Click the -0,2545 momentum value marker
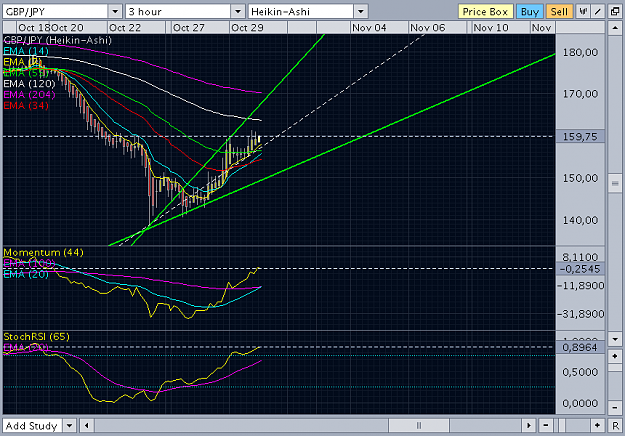625x436 pixels. (x=580, y=269)
